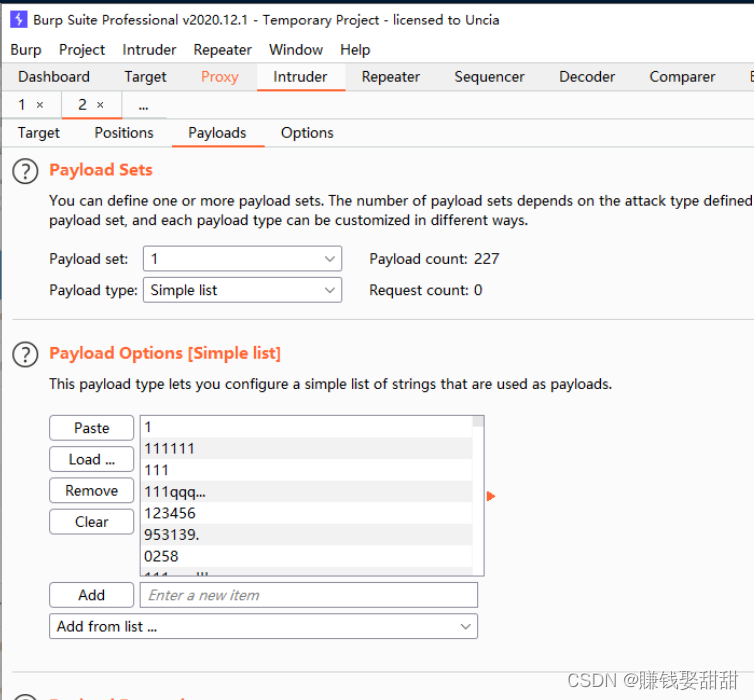Select payload entry 953139.

(307, 535)
